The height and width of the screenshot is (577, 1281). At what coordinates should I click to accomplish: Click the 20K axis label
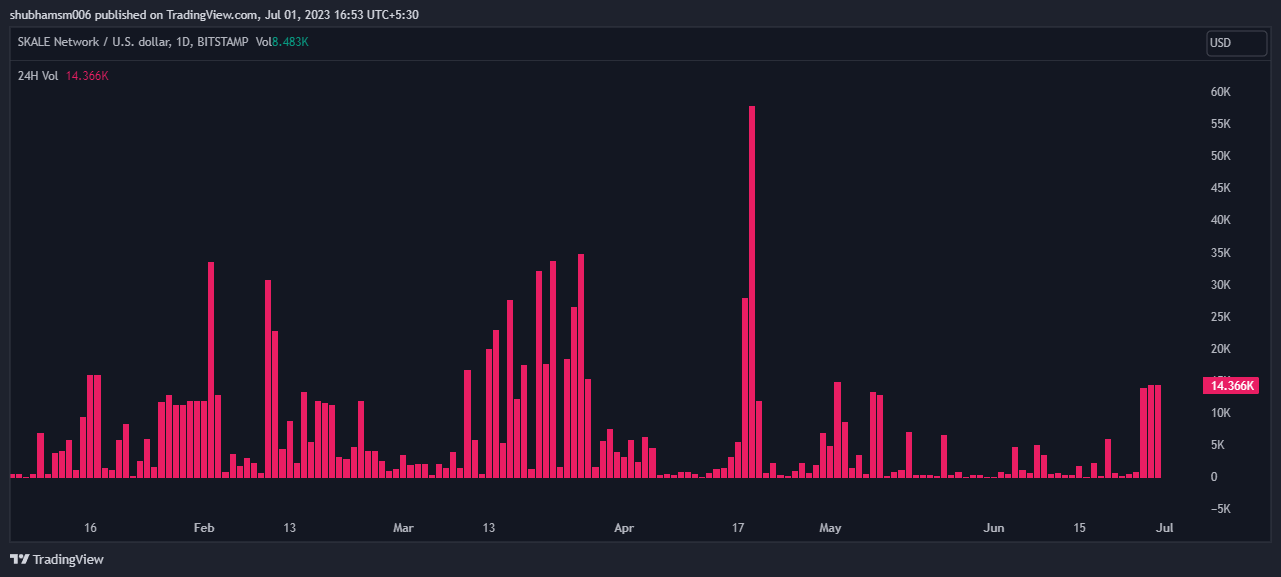1220,349
